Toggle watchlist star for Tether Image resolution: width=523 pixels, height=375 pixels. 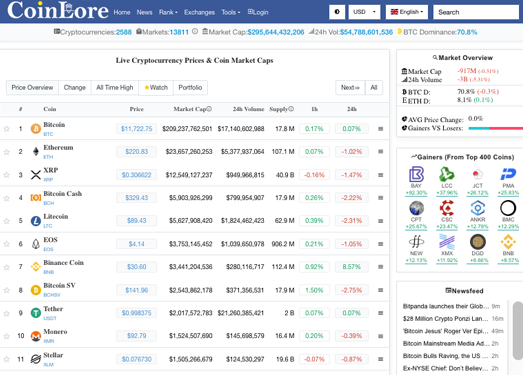(x=6, y=313)
